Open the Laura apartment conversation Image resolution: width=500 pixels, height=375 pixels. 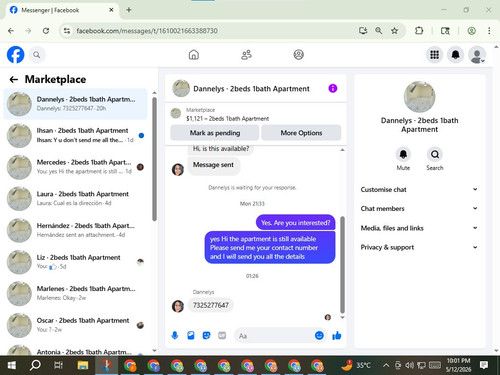tap(75, 199)
